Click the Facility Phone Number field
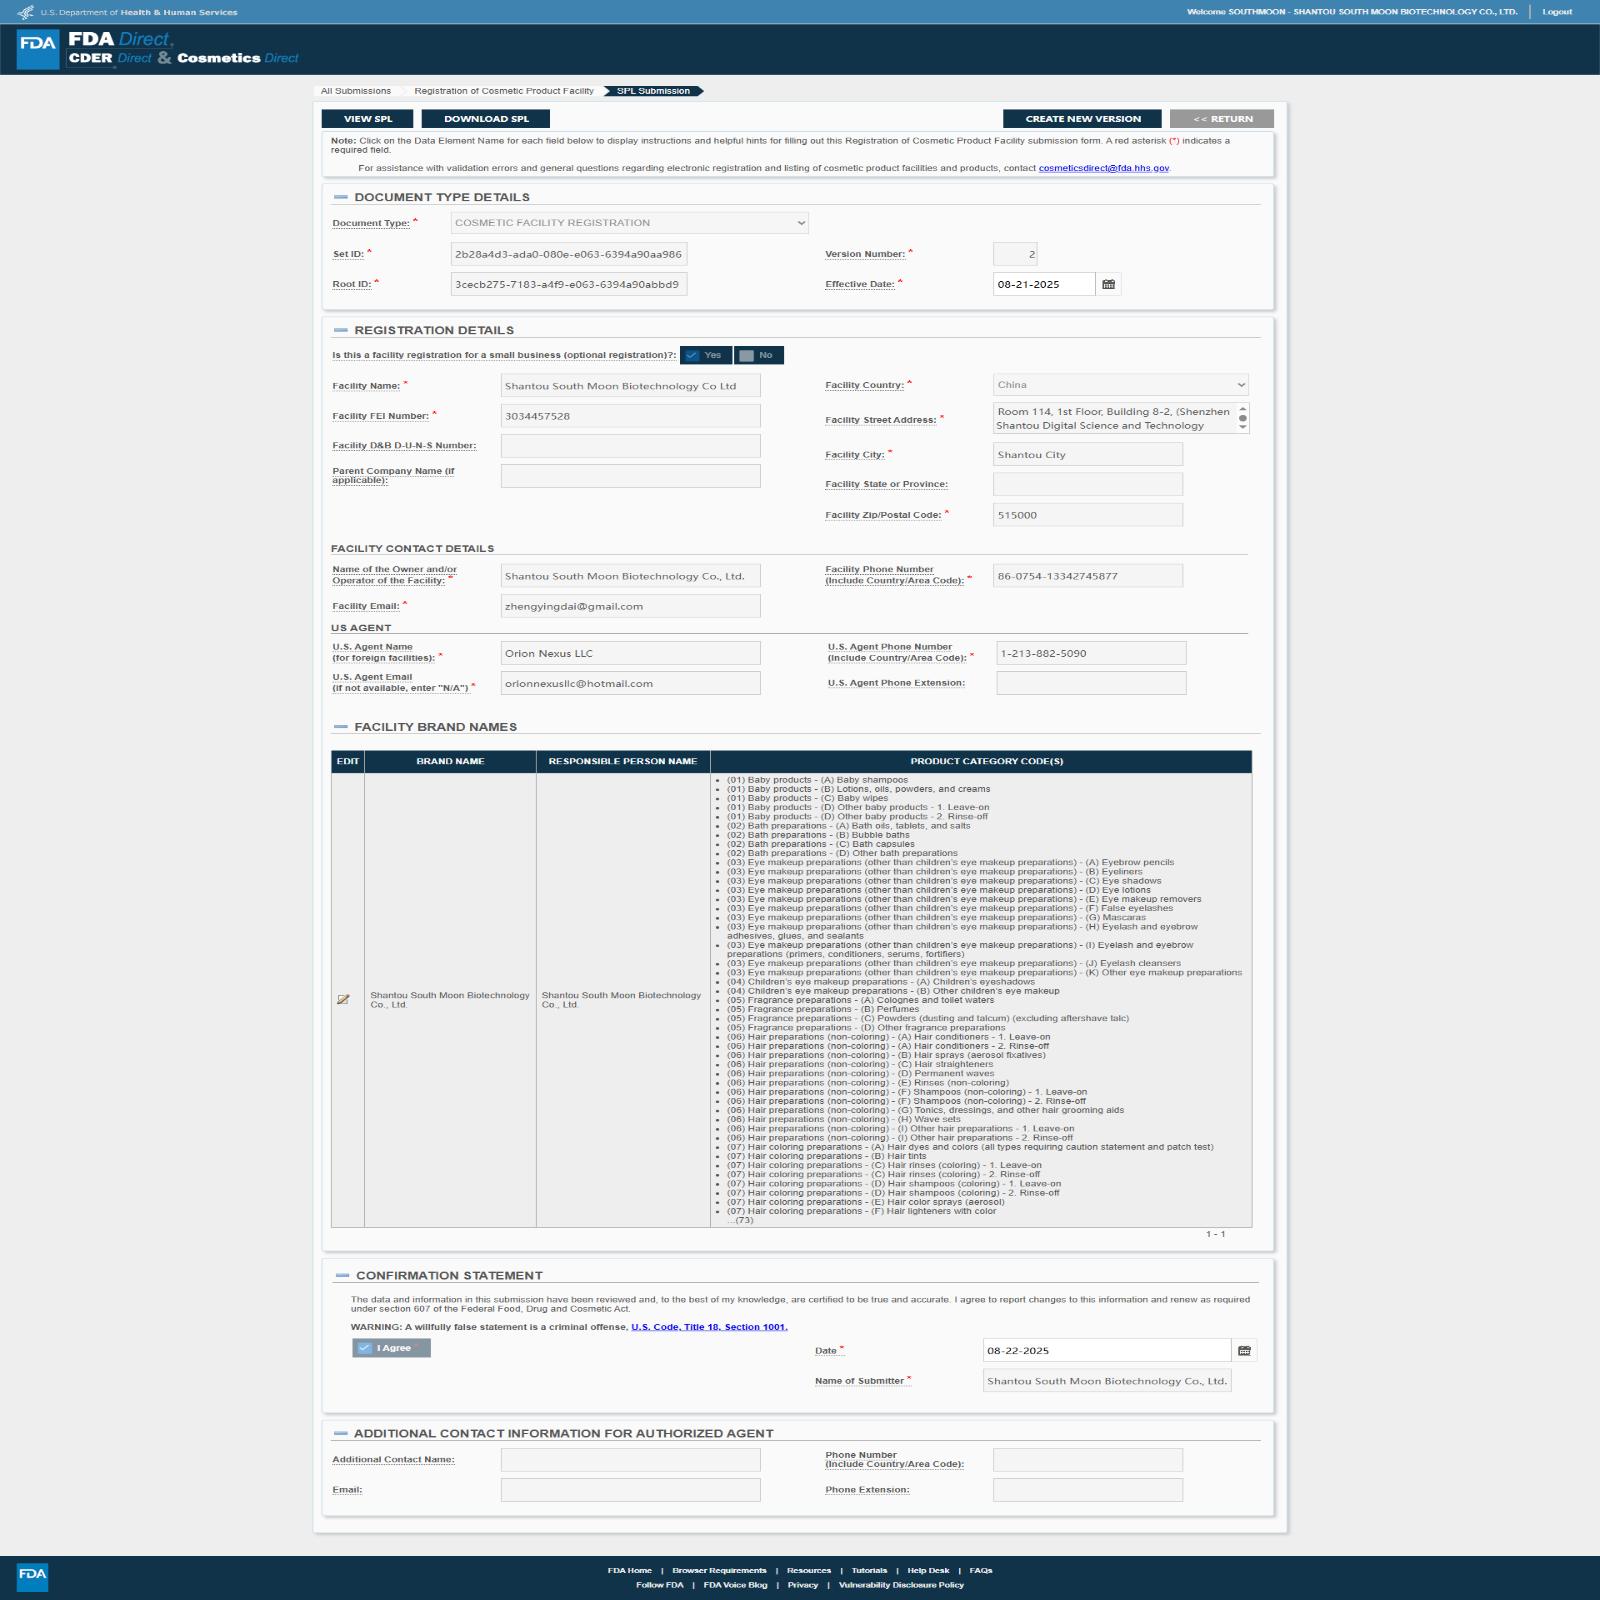 click(x=1088, y=576)
